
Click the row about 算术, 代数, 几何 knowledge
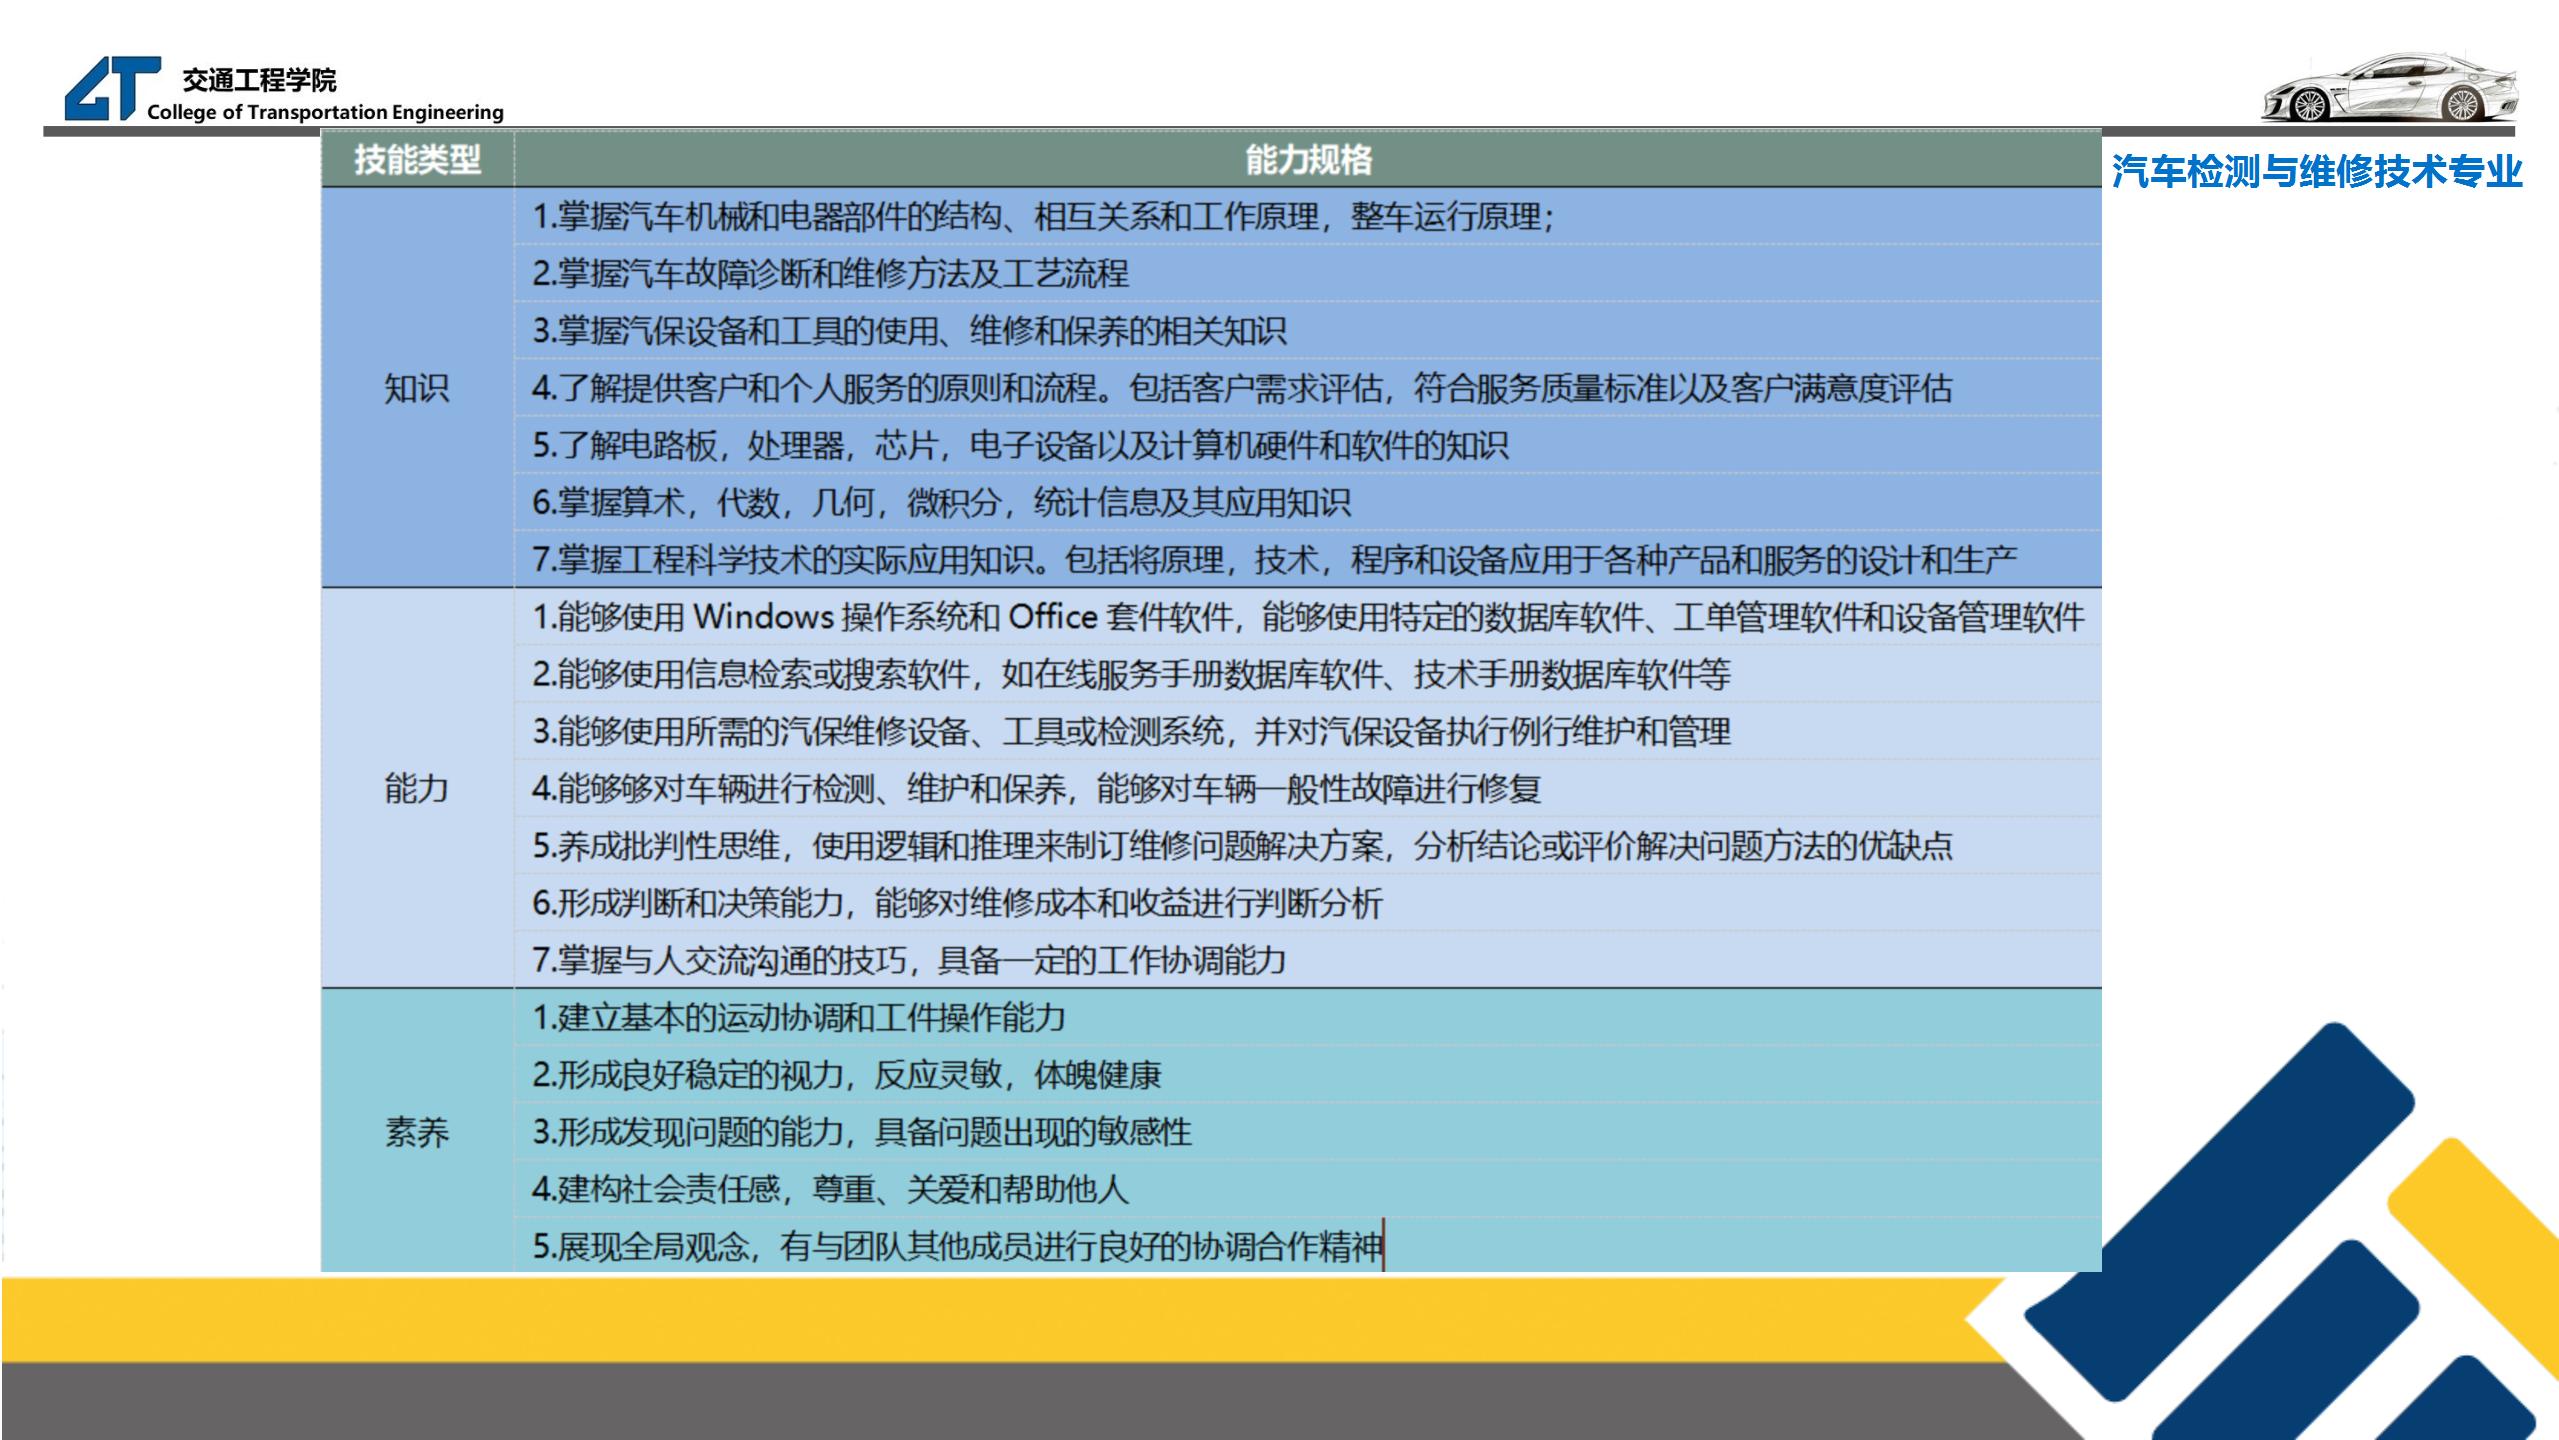click(940, 503)
